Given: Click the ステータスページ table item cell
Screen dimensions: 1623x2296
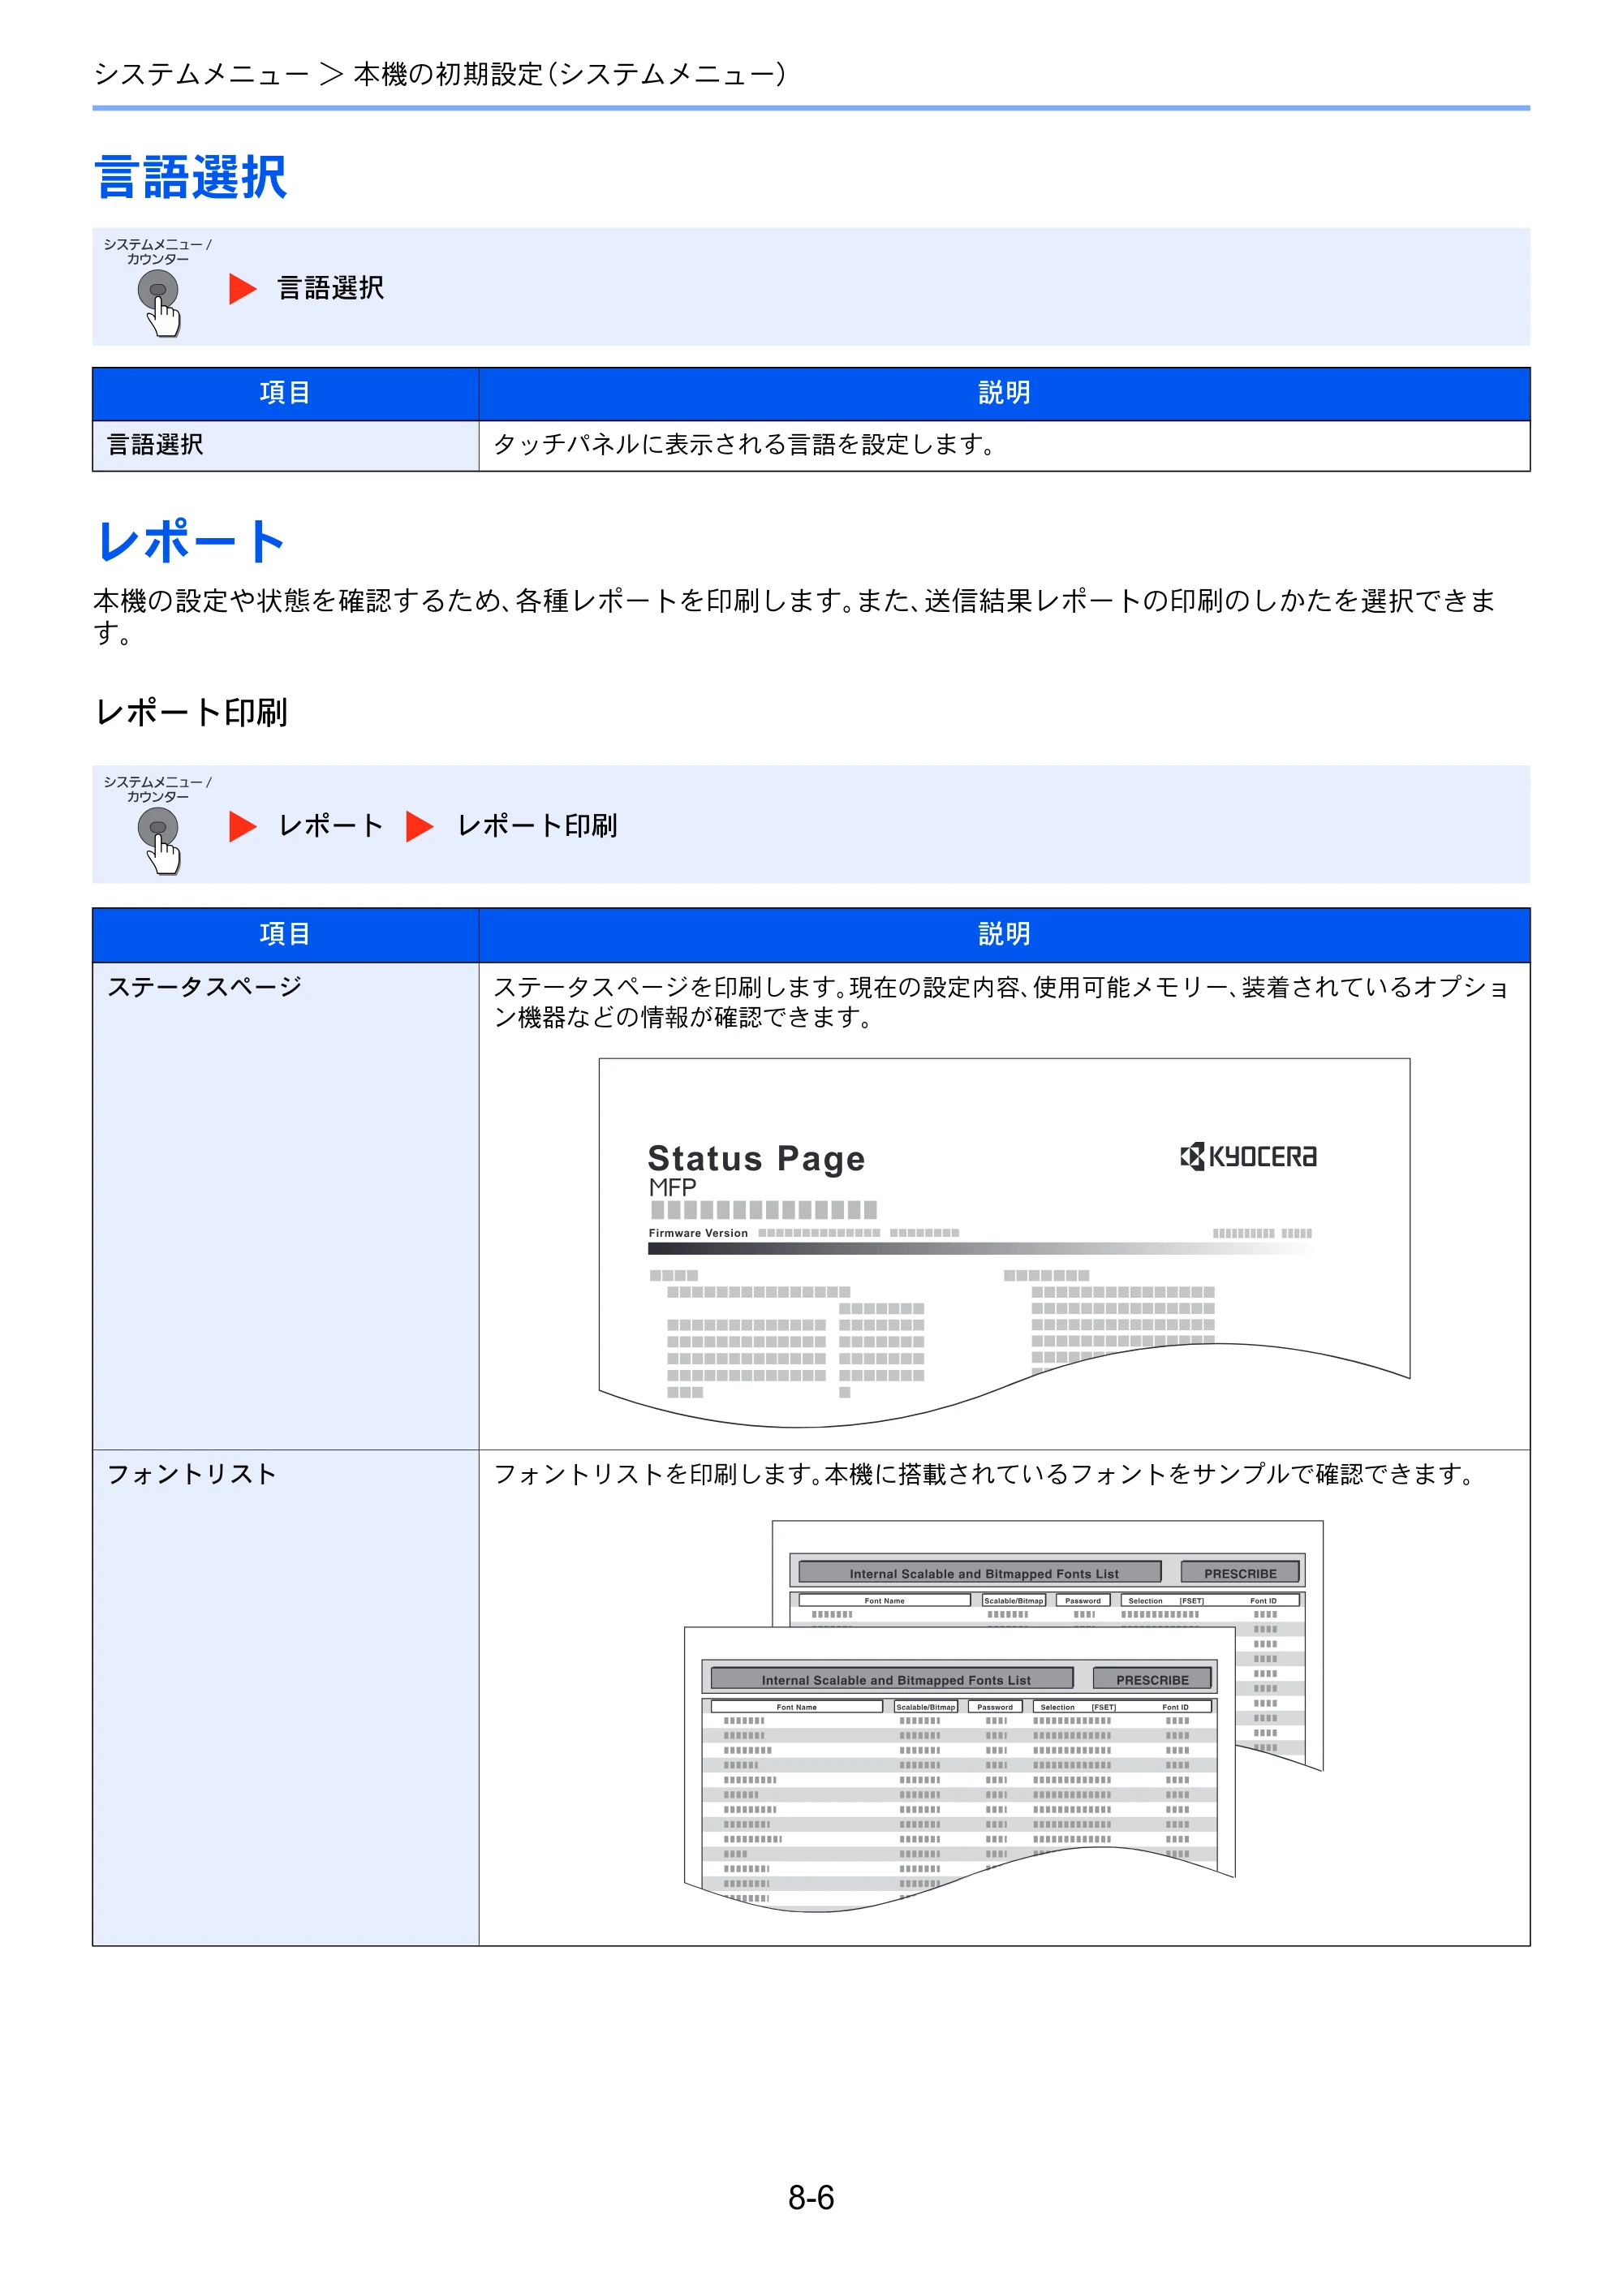Looking at the screenshot, I should click(285, 1205).
